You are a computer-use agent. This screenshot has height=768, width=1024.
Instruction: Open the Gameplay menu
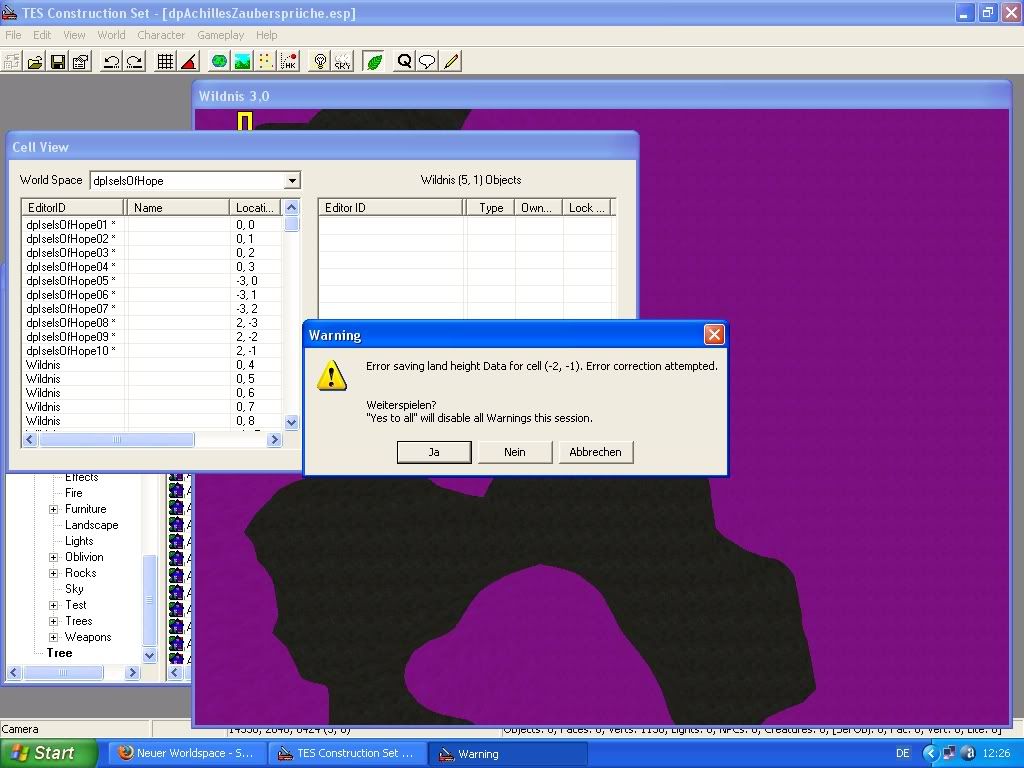(220, 35)
